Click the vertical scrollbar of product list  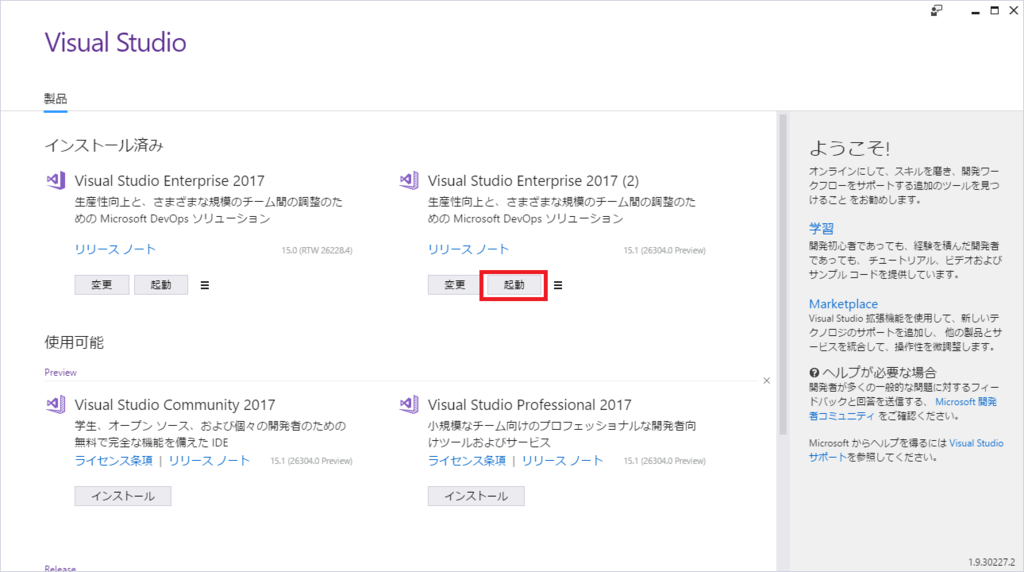click(783, 274)
